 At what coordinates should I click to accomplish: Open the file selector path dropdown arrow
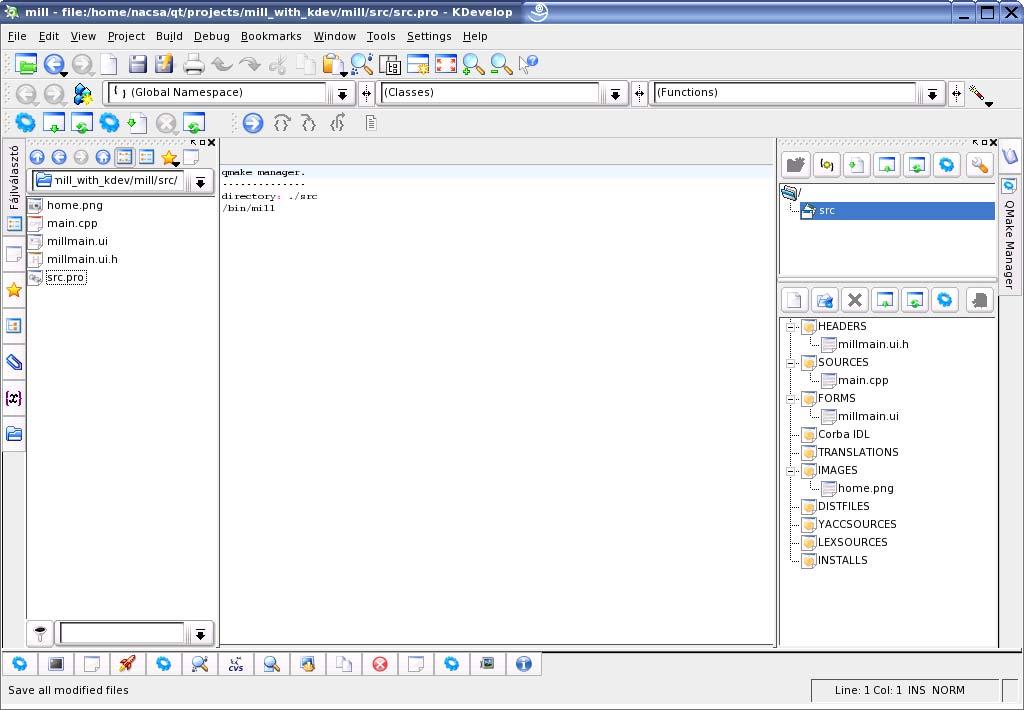tap(200, 182)
